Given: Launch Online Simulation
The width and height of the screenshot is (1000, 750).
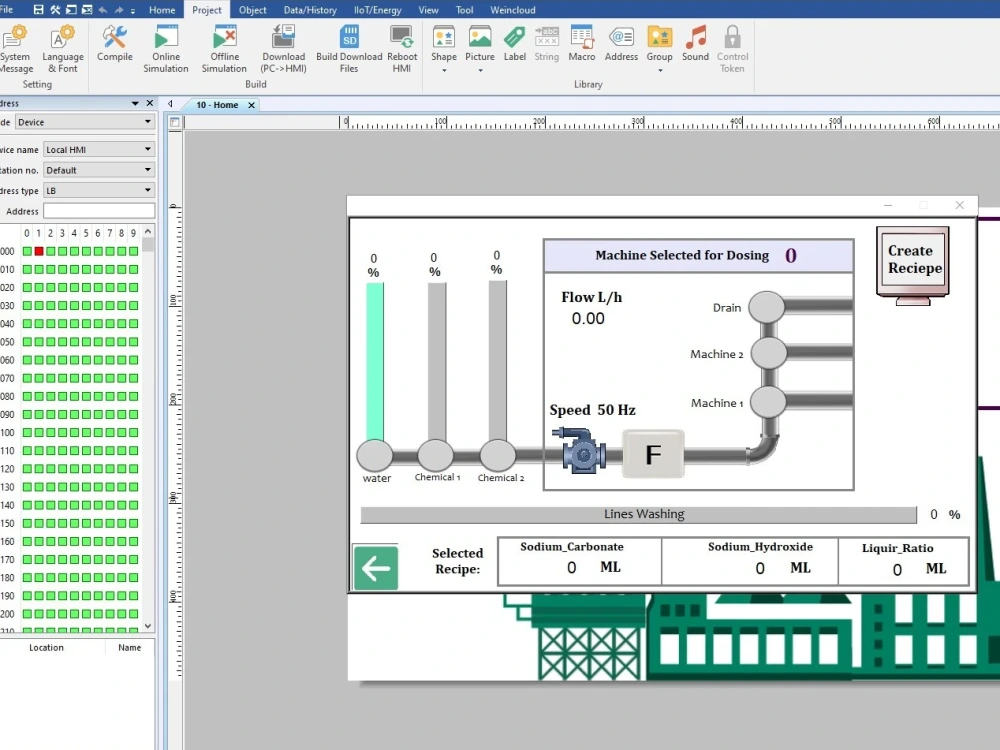Looking at the screenshot, I should 166,45.
